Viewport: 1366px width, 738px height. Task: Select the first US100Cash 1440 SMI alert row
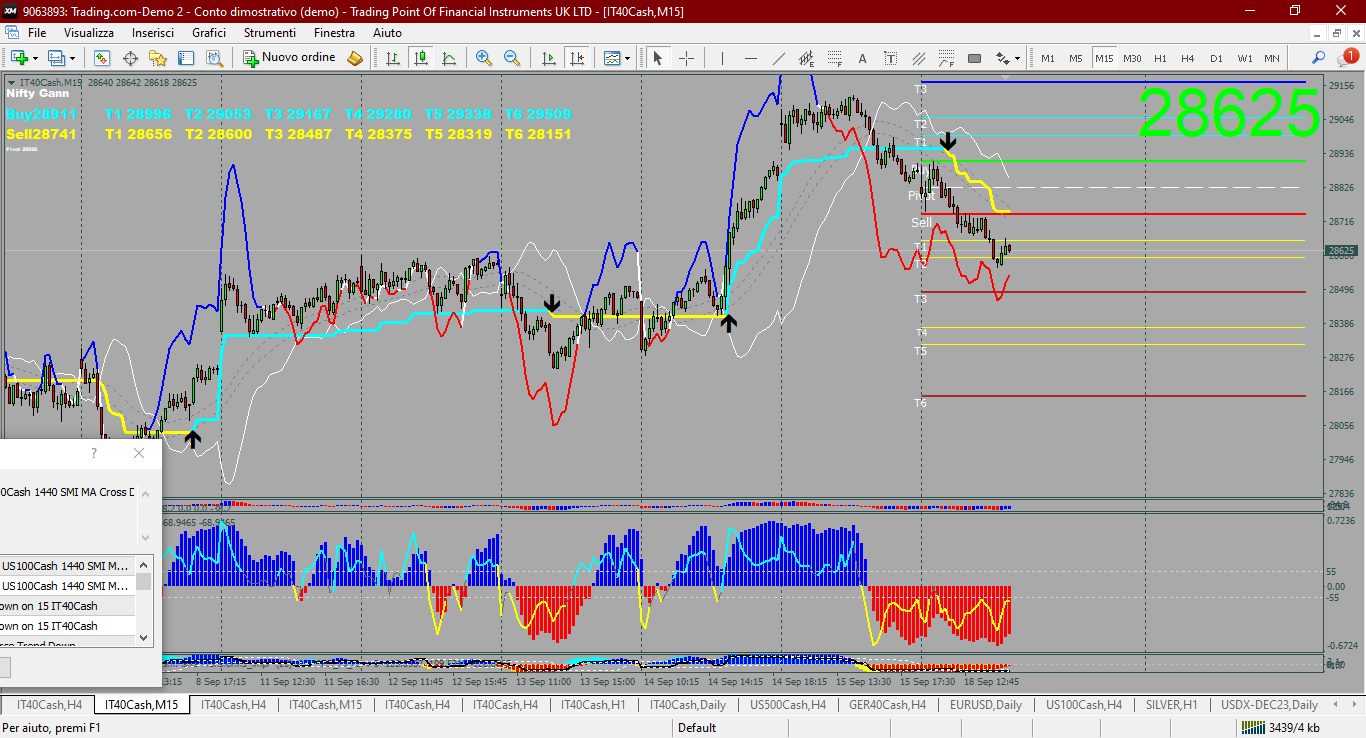(x=68, y=566)
